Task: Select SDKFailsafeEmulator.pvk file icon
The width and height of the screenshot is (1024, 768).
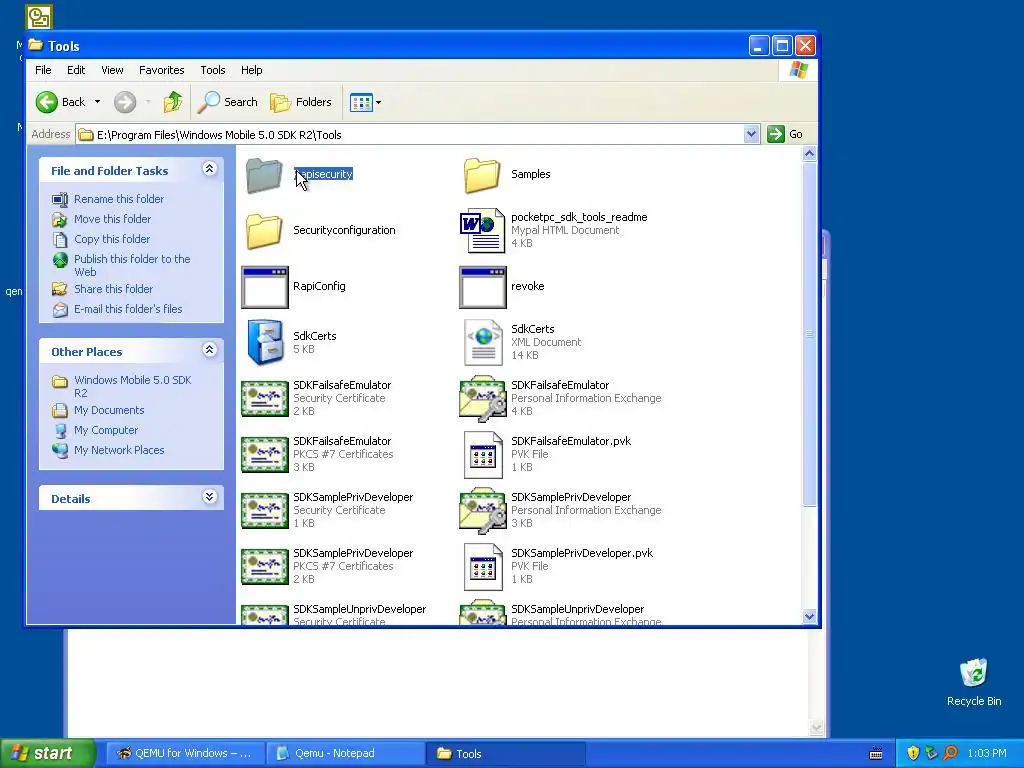Action: tap(483, 455)
